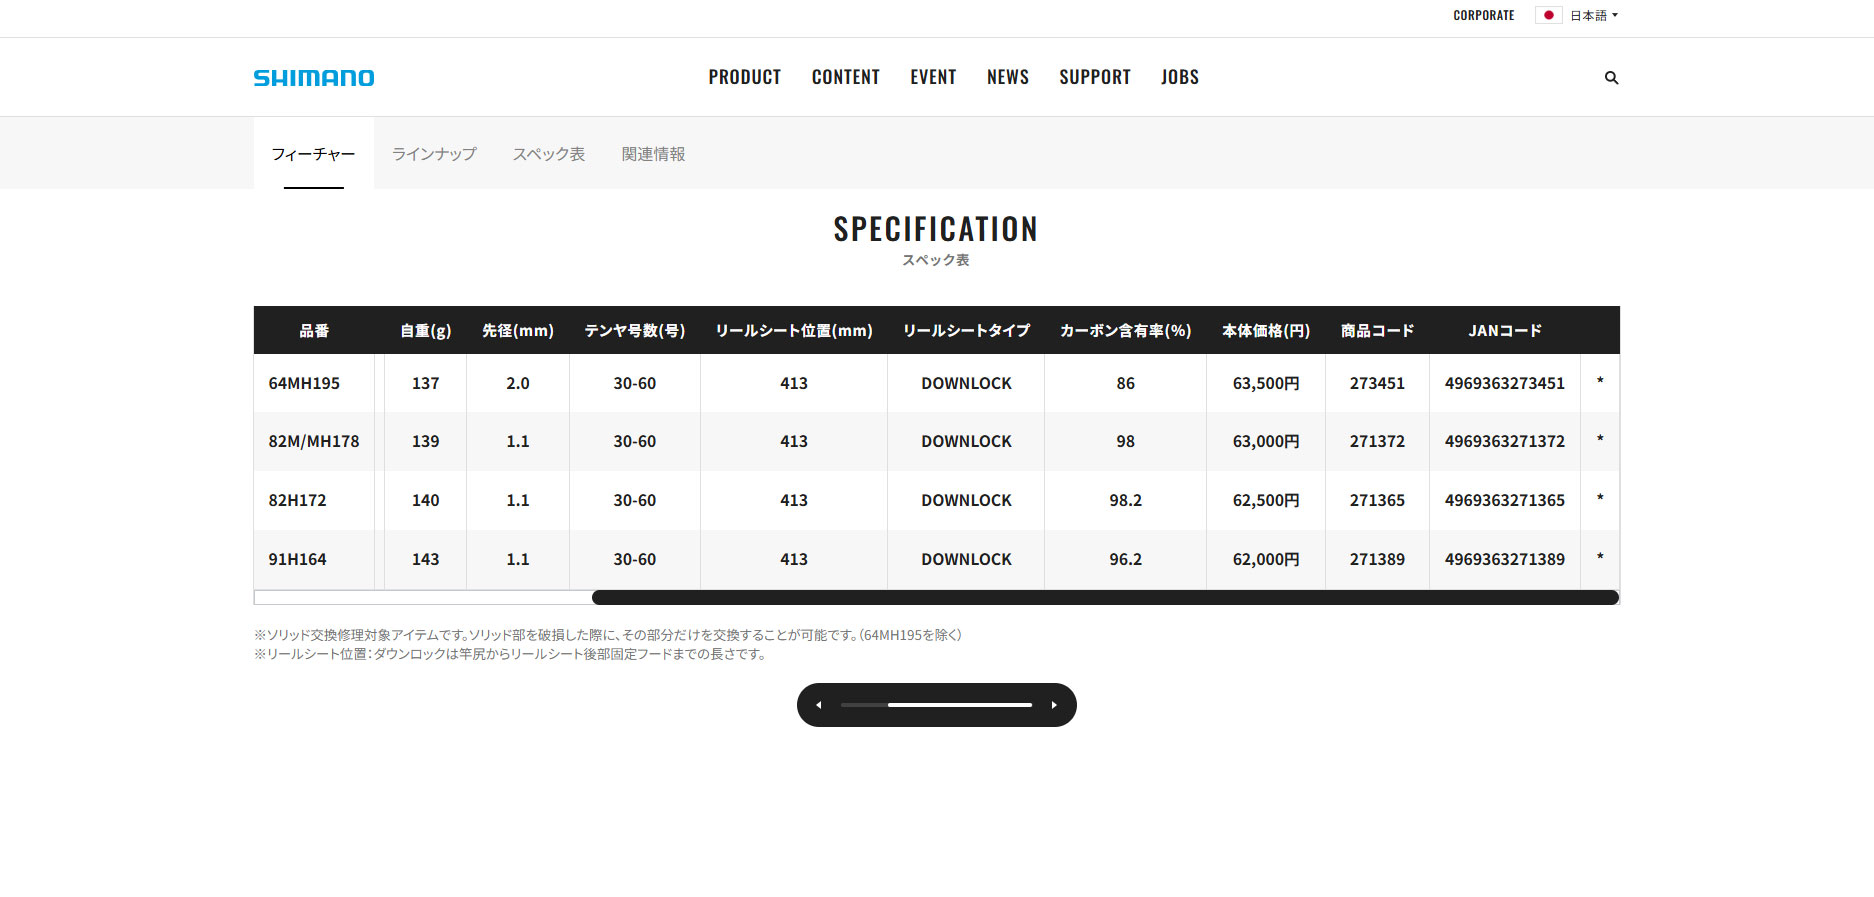Click the JANコード column header

tap(1505, 331)
